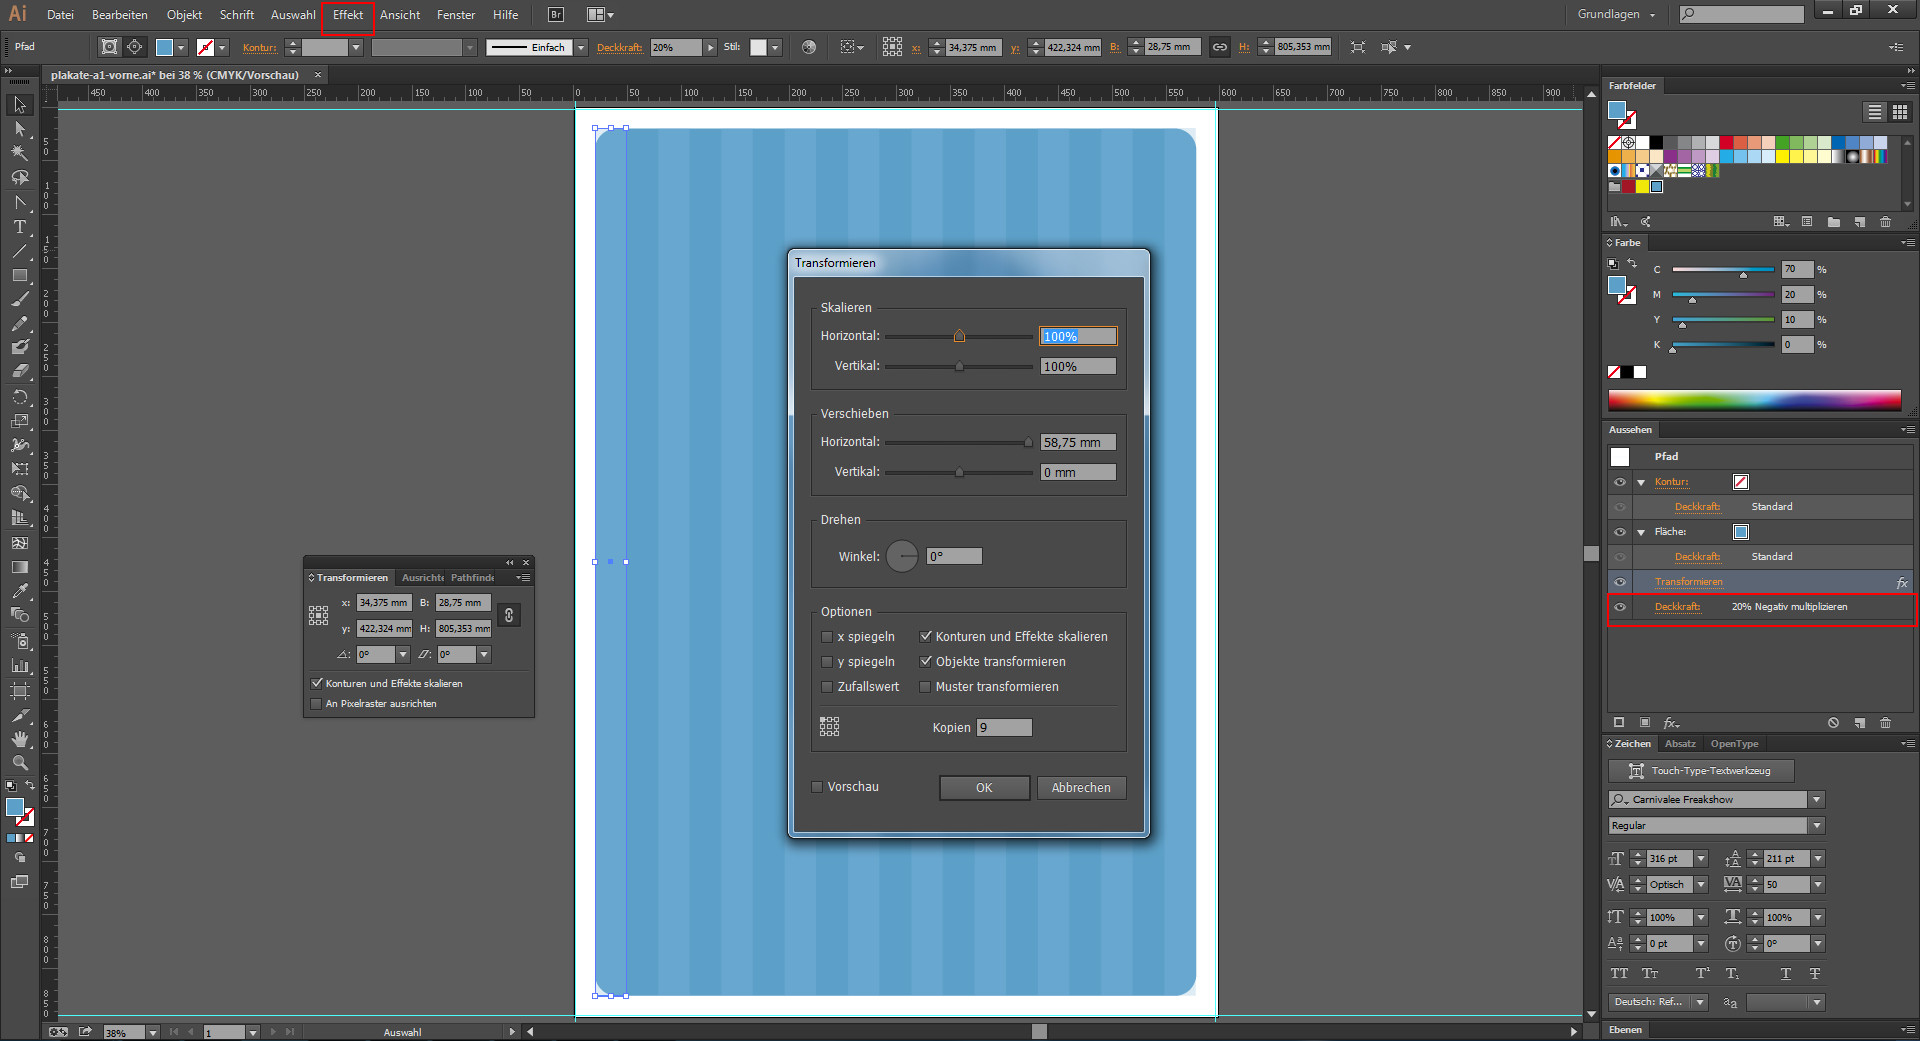The width and height of the screenshot is (1920, 1041).
Task: Click the recolor artwork wheel icon in control bar
Action: coord(809,47)
